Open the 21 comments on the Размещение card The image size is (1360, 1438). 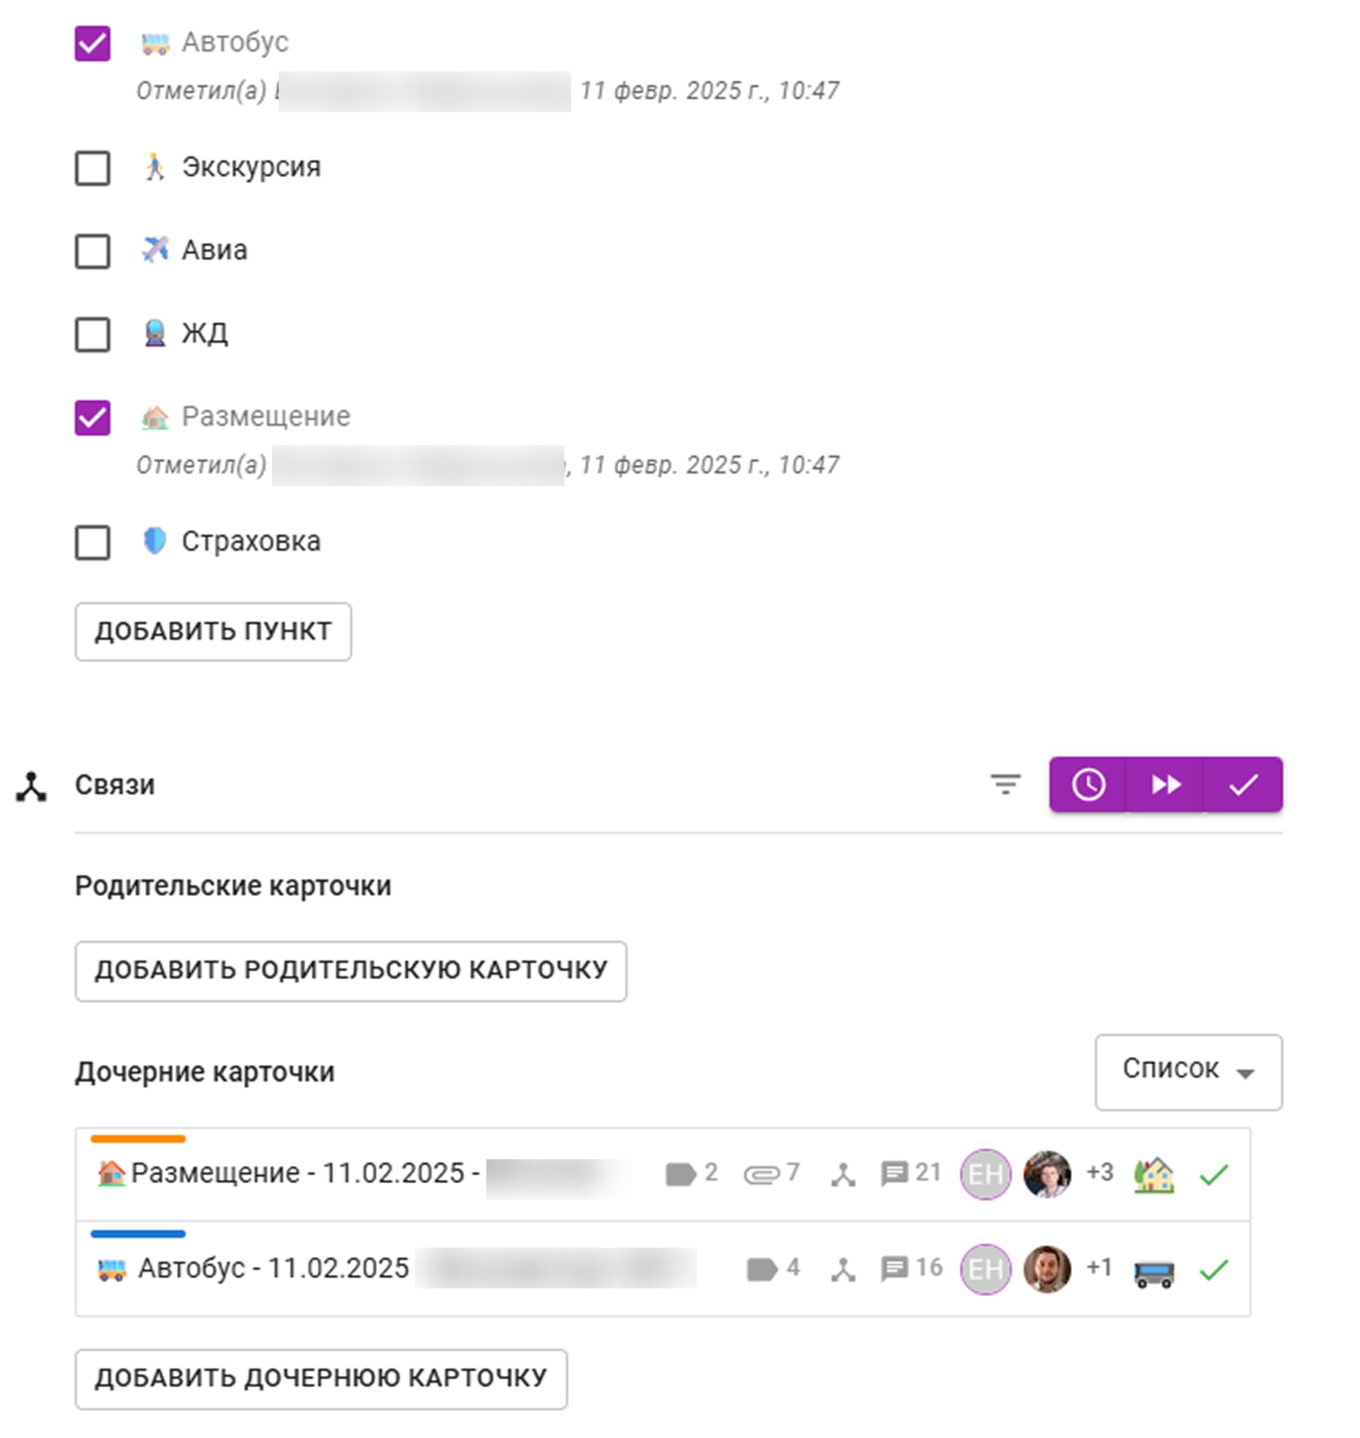click(895, 1173)
